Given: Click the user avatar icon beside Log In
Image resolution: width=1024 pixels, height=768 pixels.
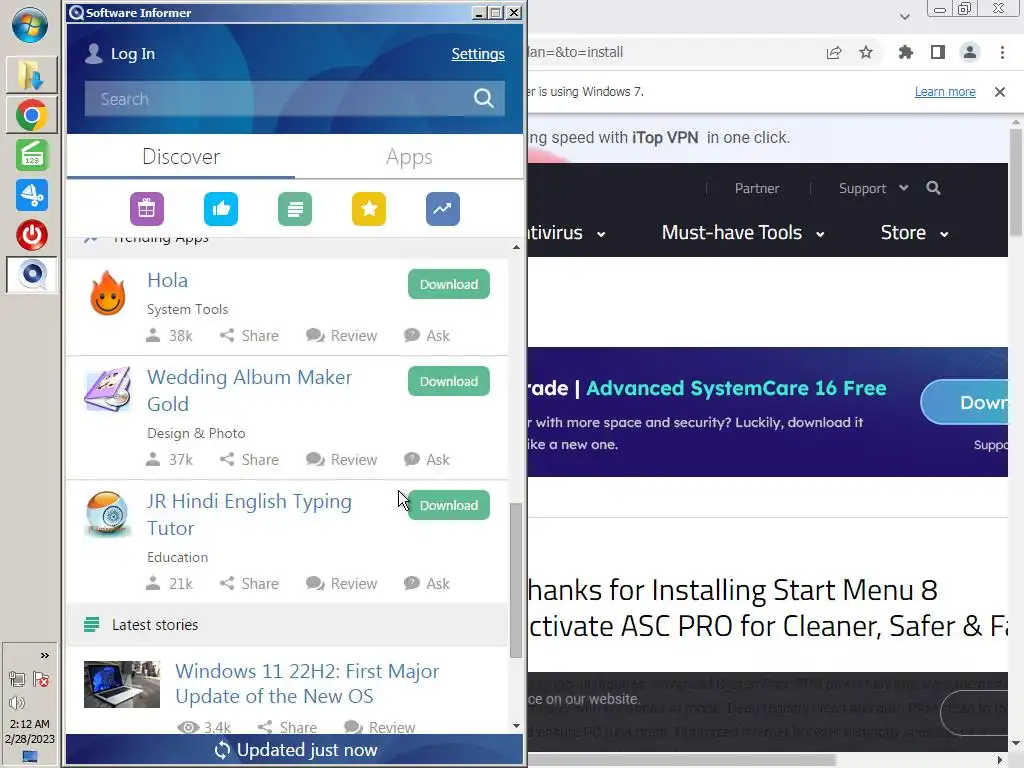Looking at the screenshot, I should 94,54.
